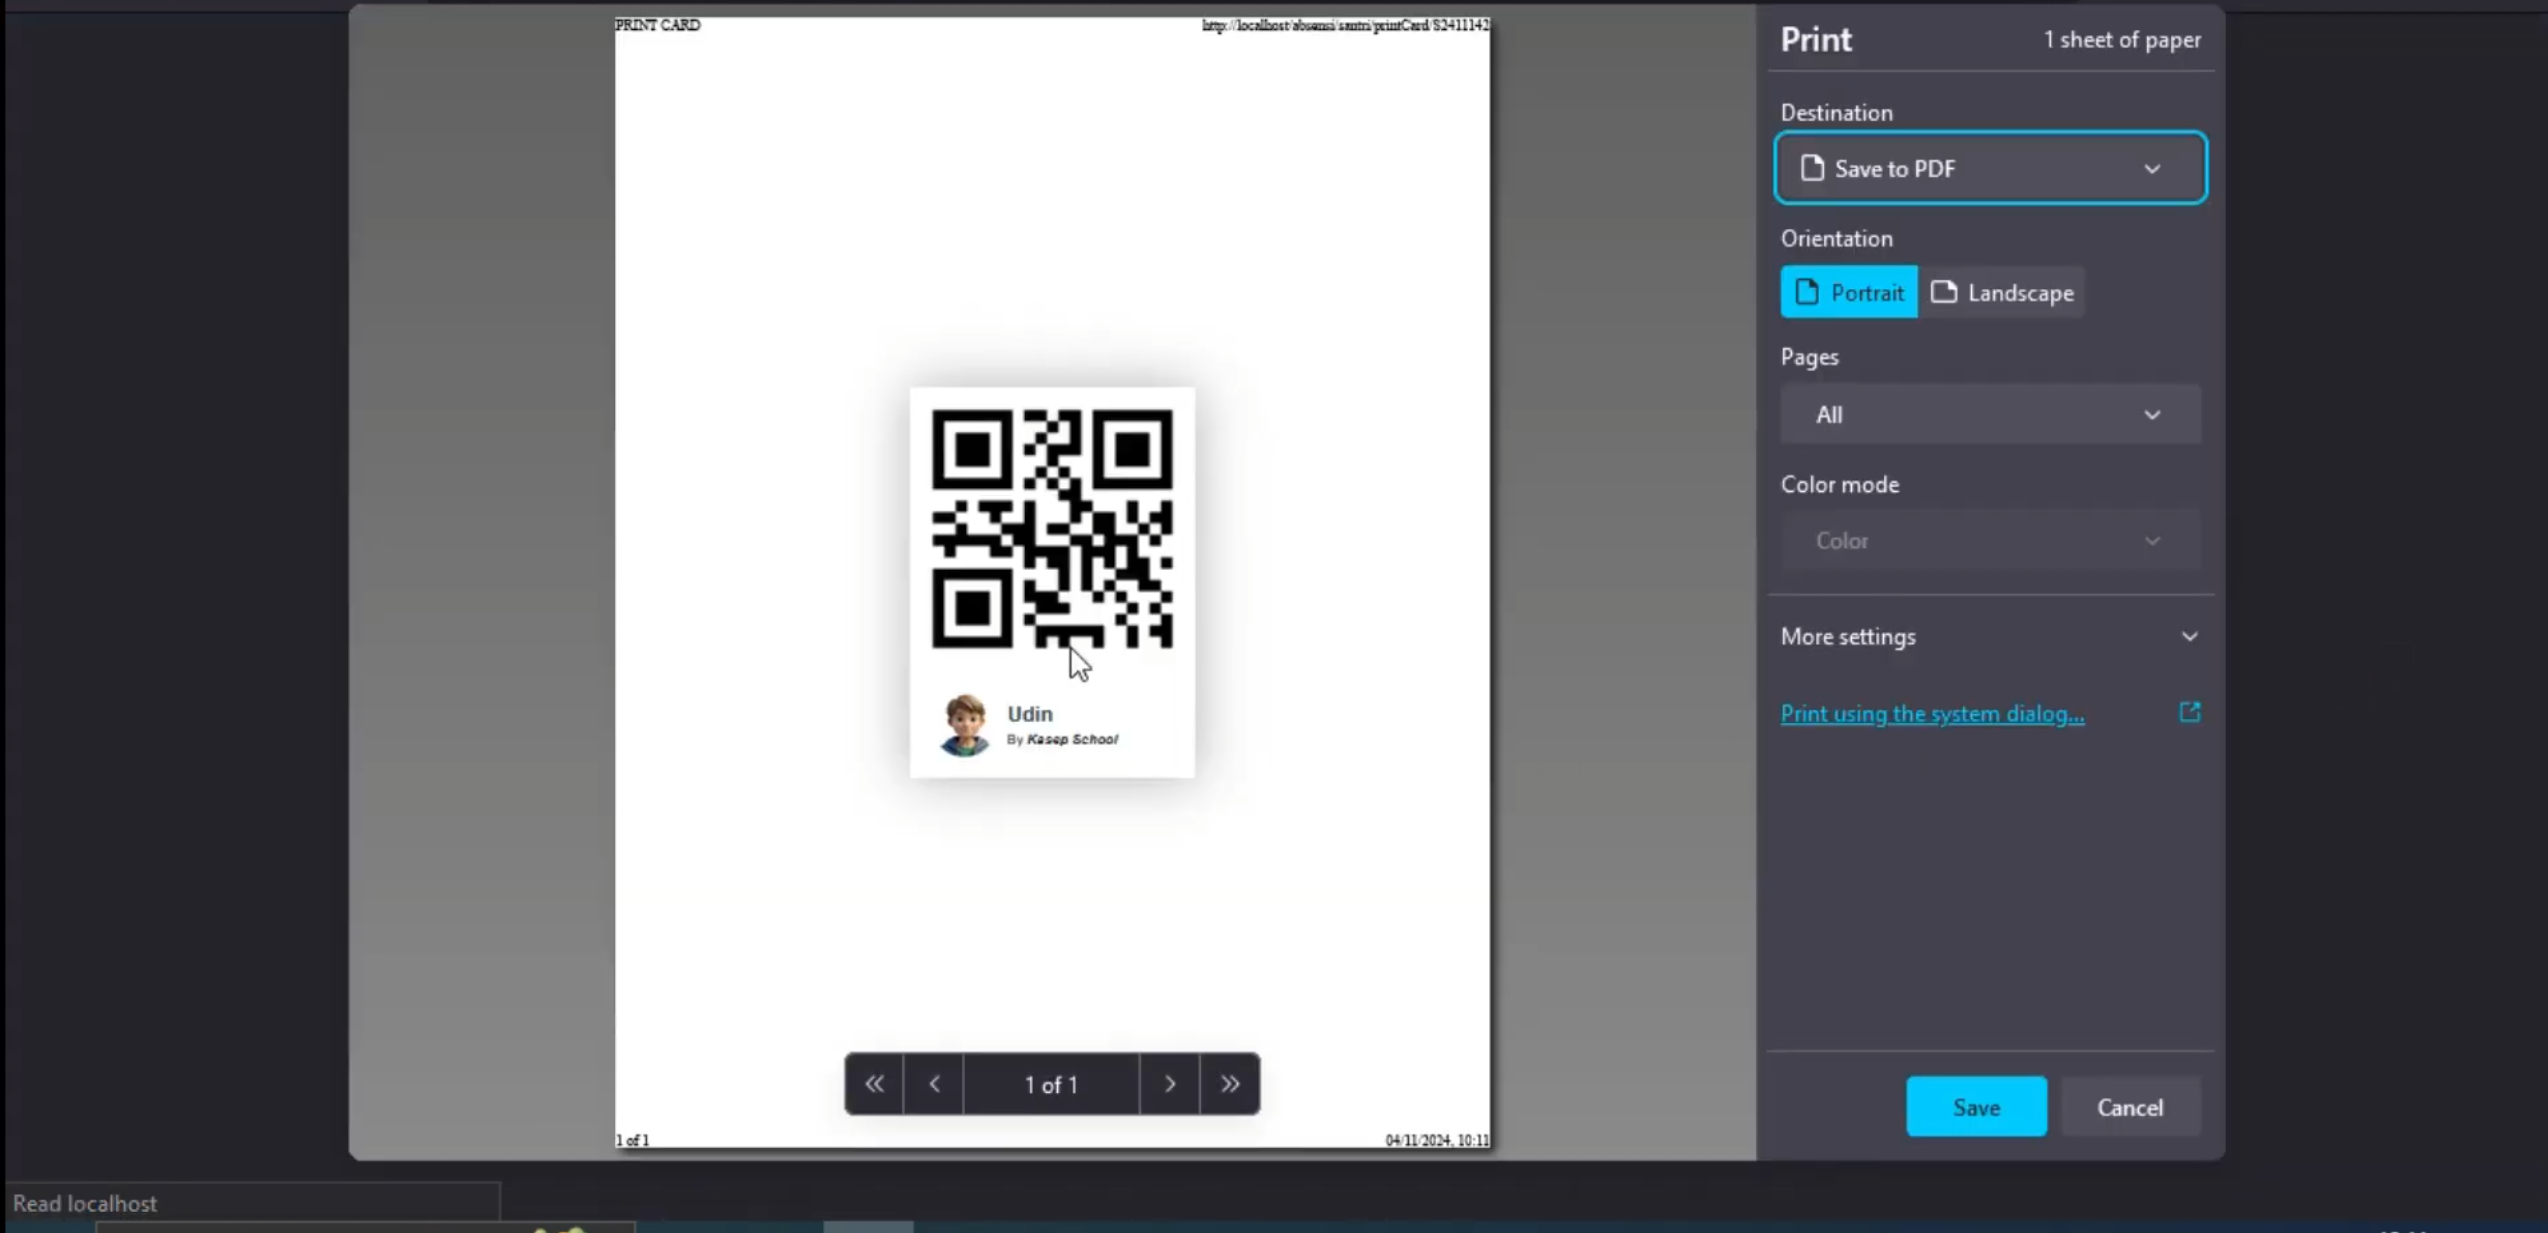Expand More settings section

click(x=1990, y=636)
